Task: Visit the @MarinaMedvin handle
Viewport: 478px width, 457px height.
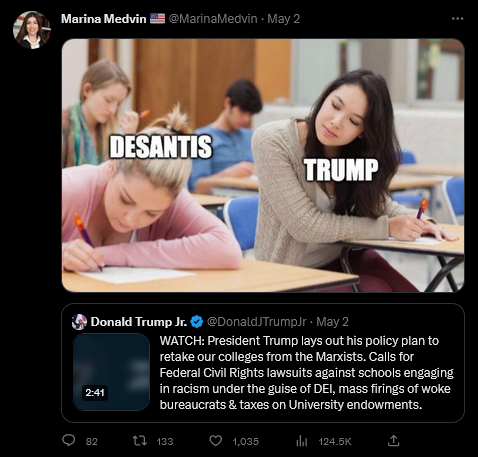Action: 213,19
